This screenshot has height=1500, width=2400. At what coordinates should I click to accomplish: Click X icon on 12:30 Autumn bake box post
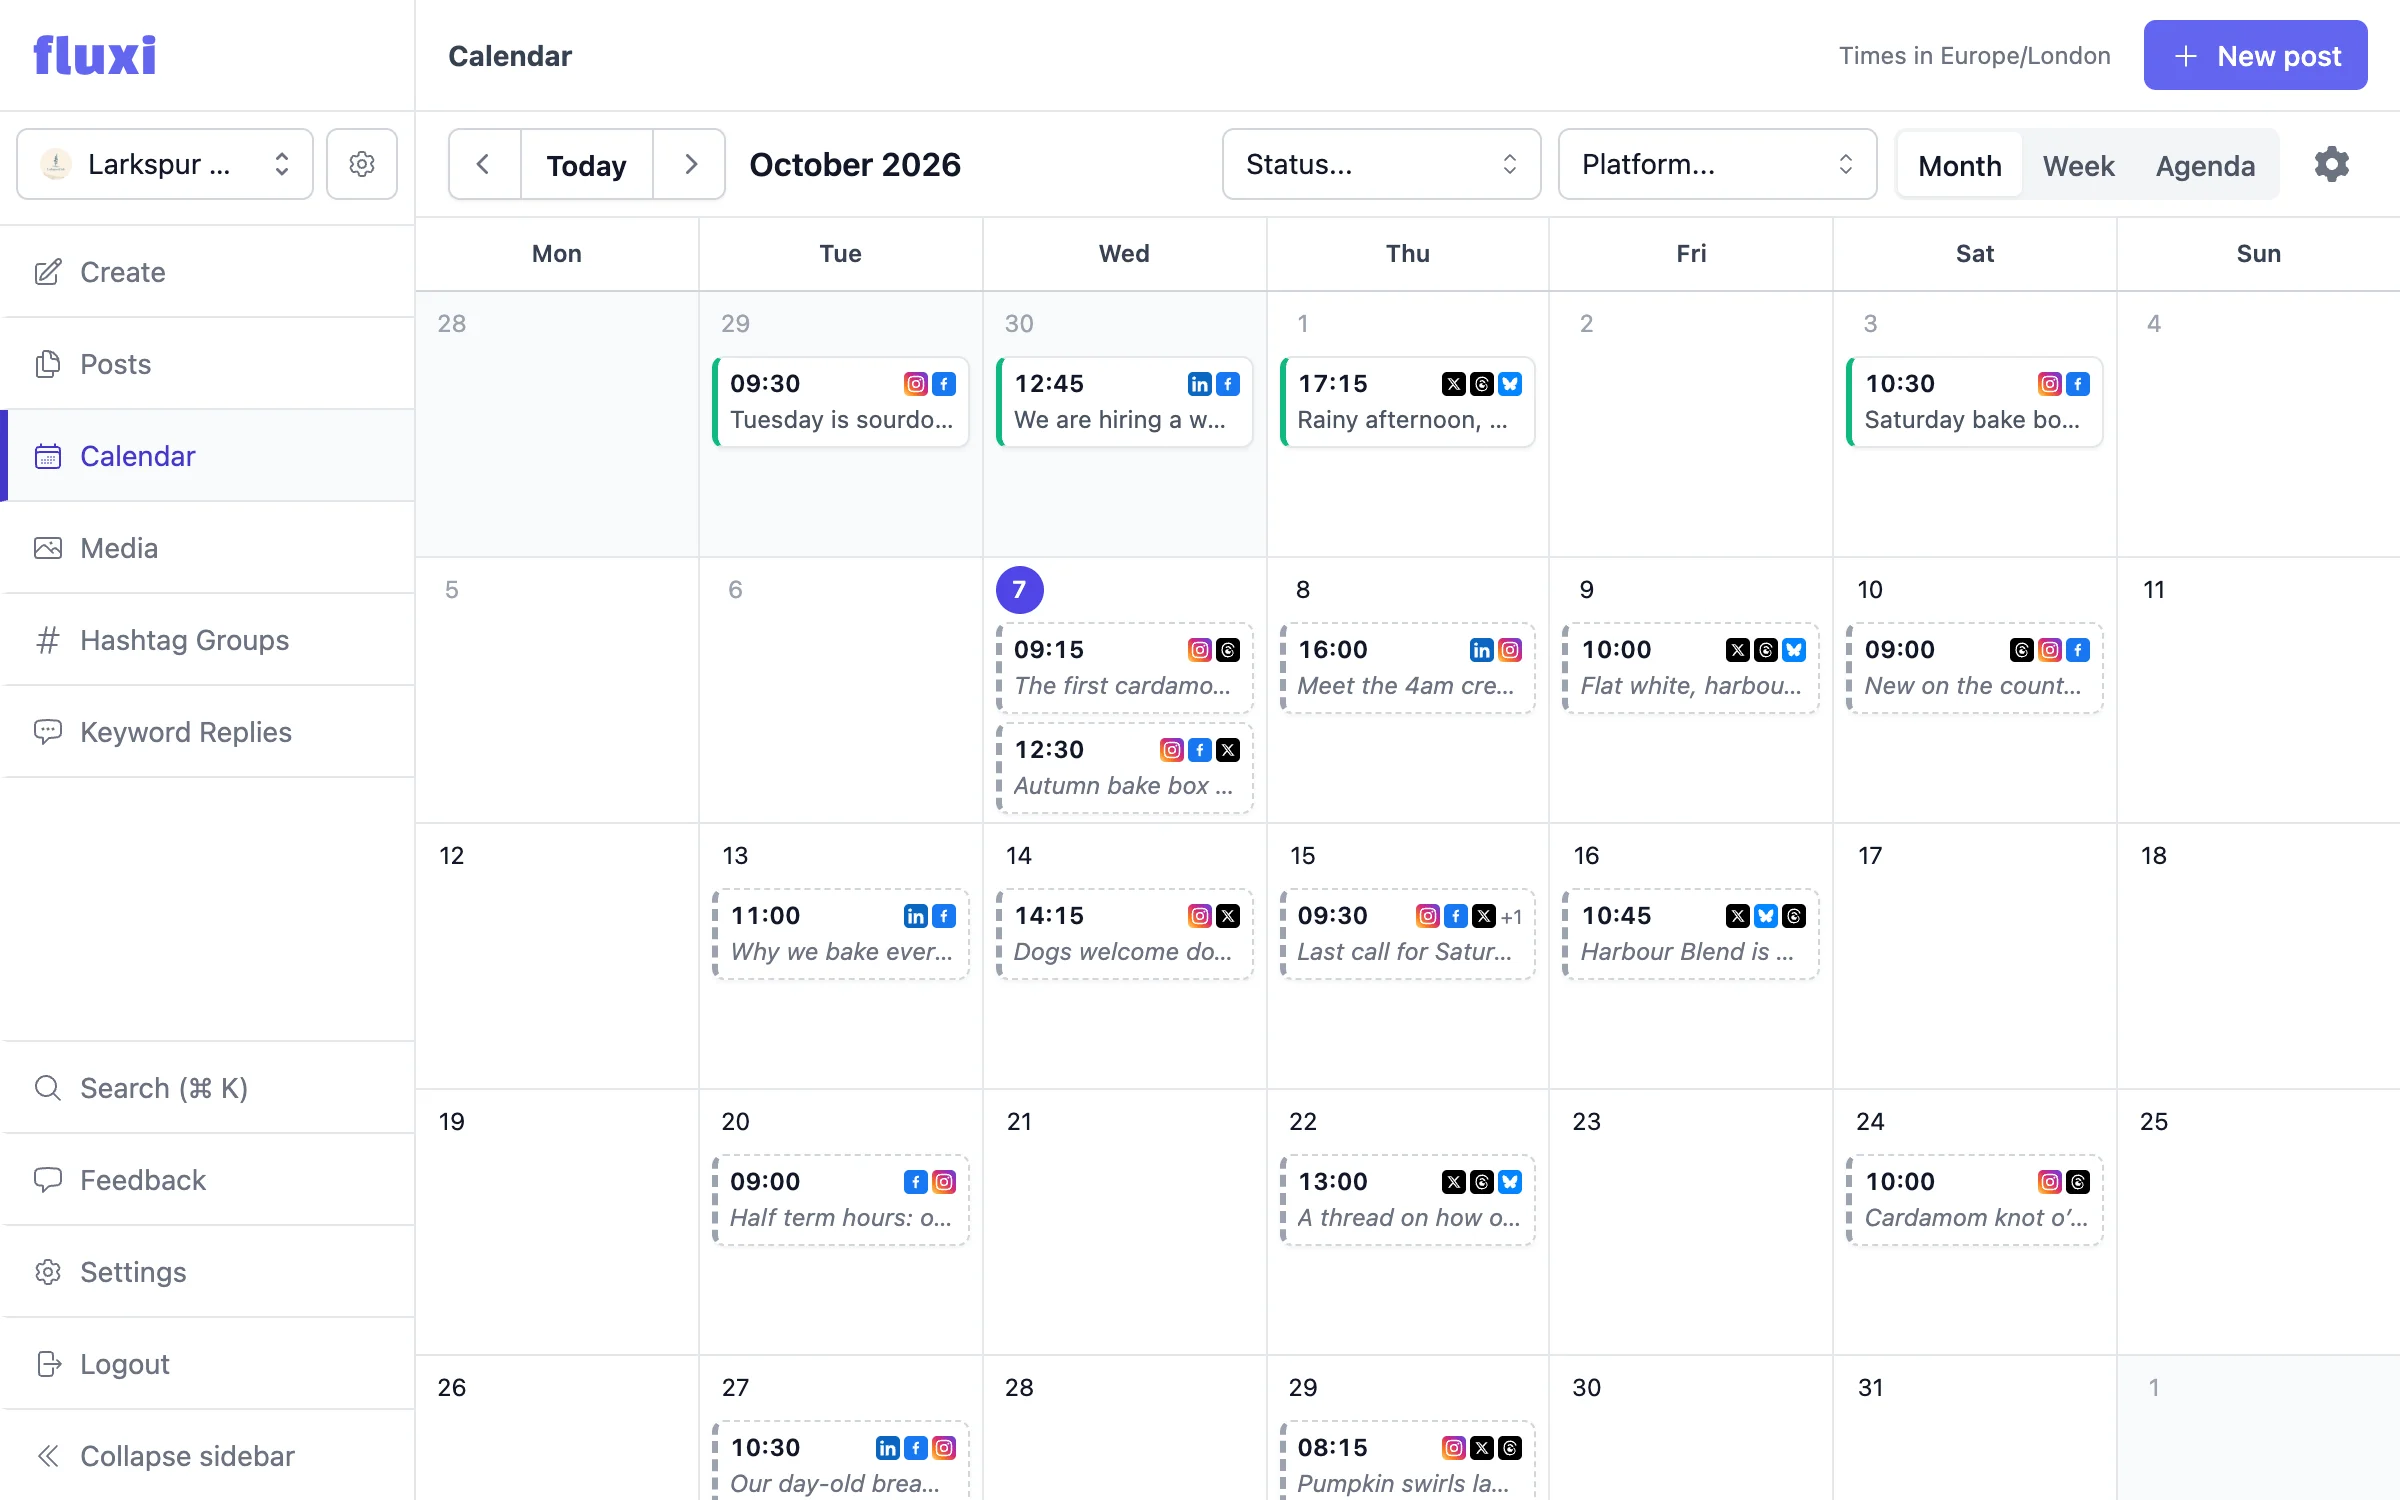click(1228, 750)
